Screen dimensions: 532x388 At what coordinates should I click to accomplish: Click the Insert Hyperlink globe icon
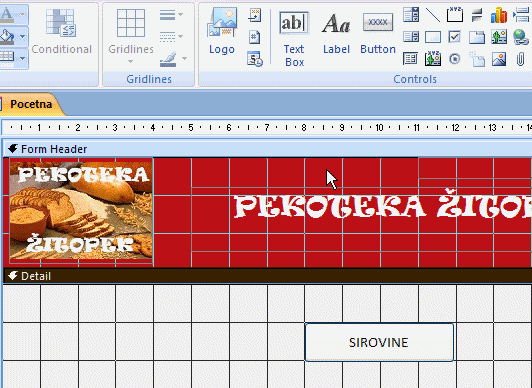[520, 37]
